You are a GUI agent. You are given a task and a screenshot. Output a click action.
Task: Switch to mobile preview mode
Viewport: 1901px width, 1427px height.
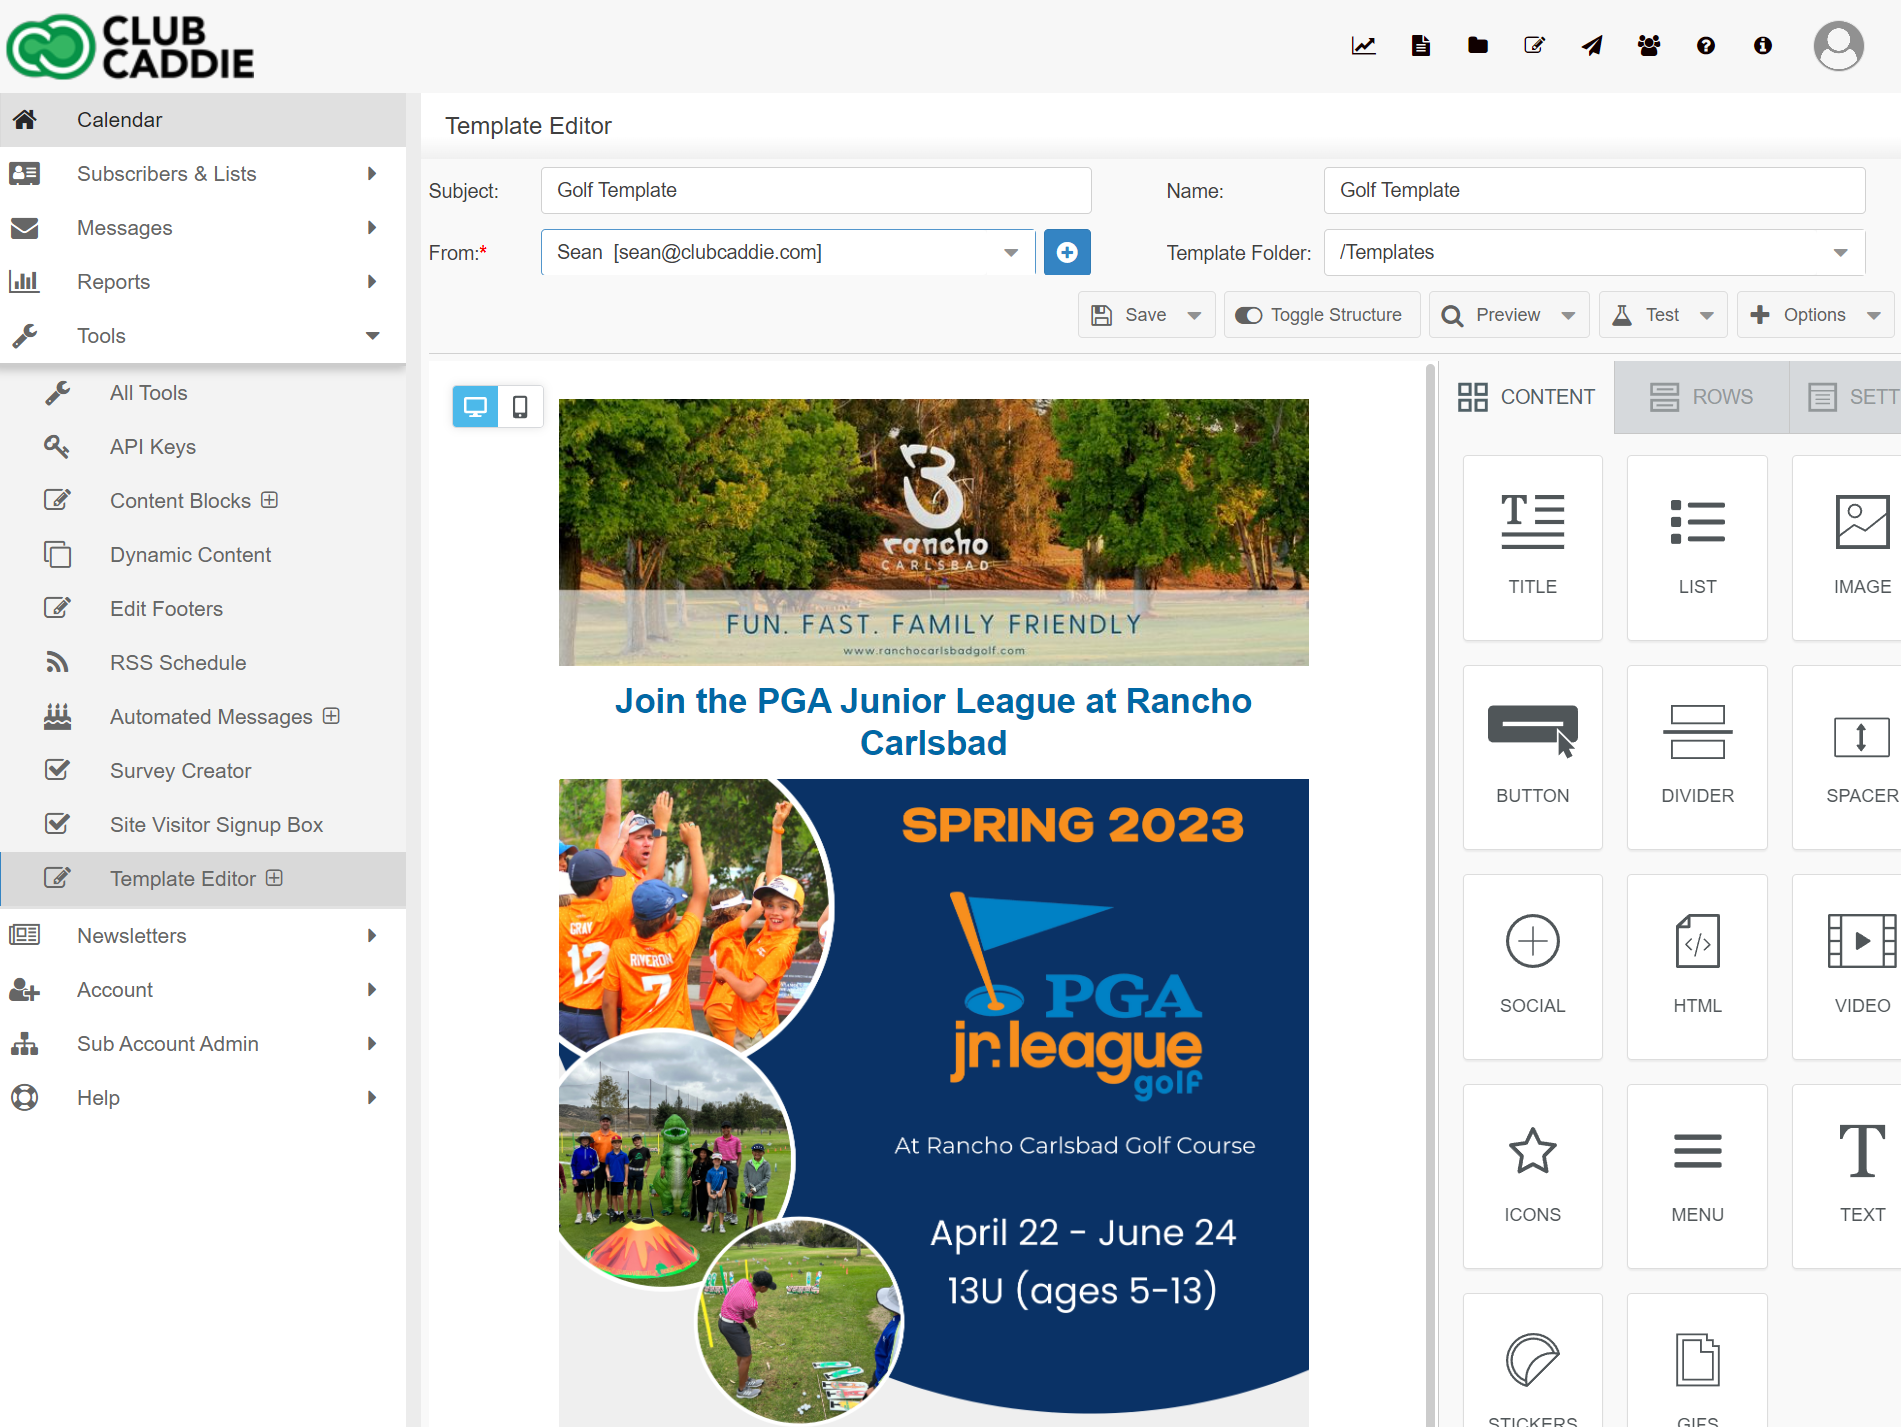520,407
